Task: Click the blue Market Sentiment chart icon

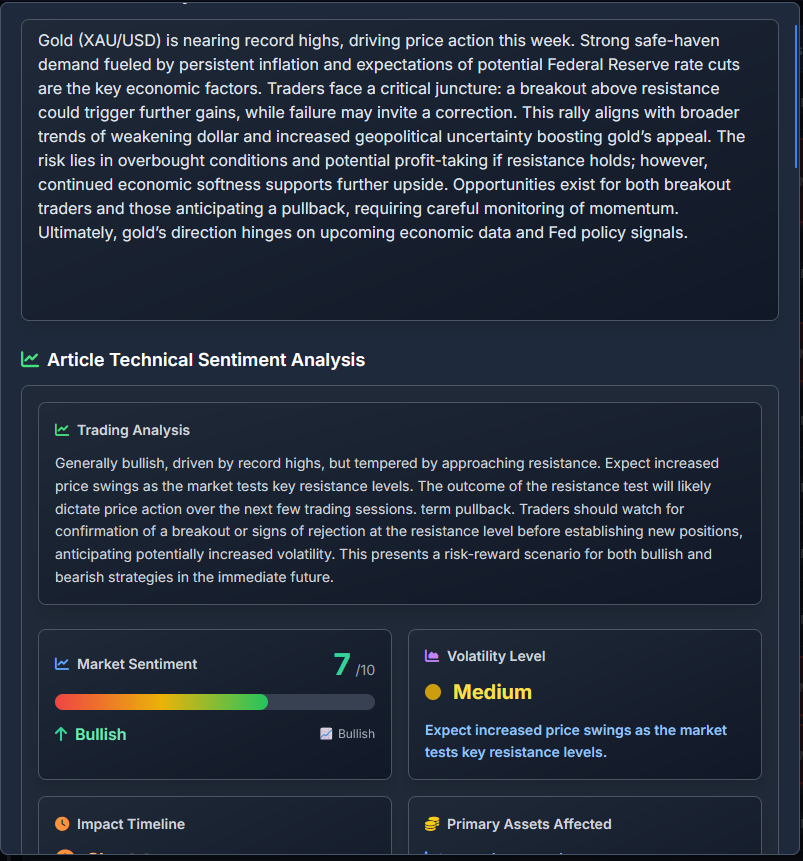Action: [x=62, y=664]
